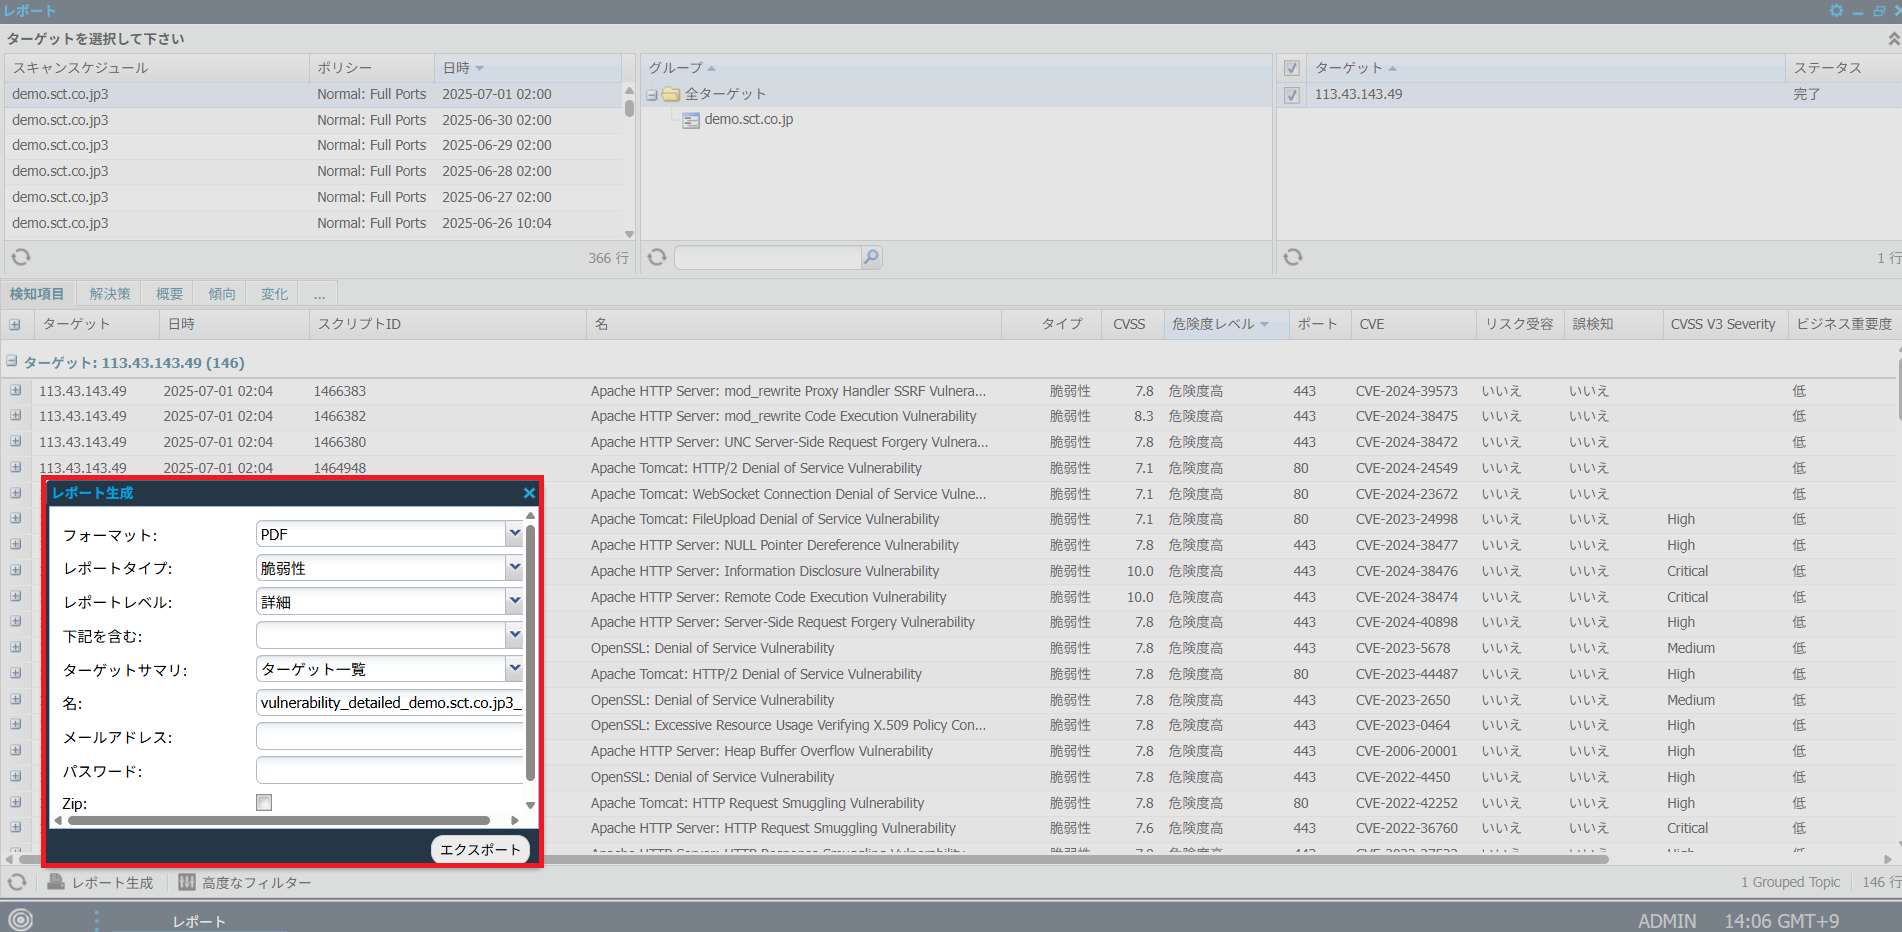Collapse the 全ターゲット tree node
1902x932 pixels.
tap(652, 95)
